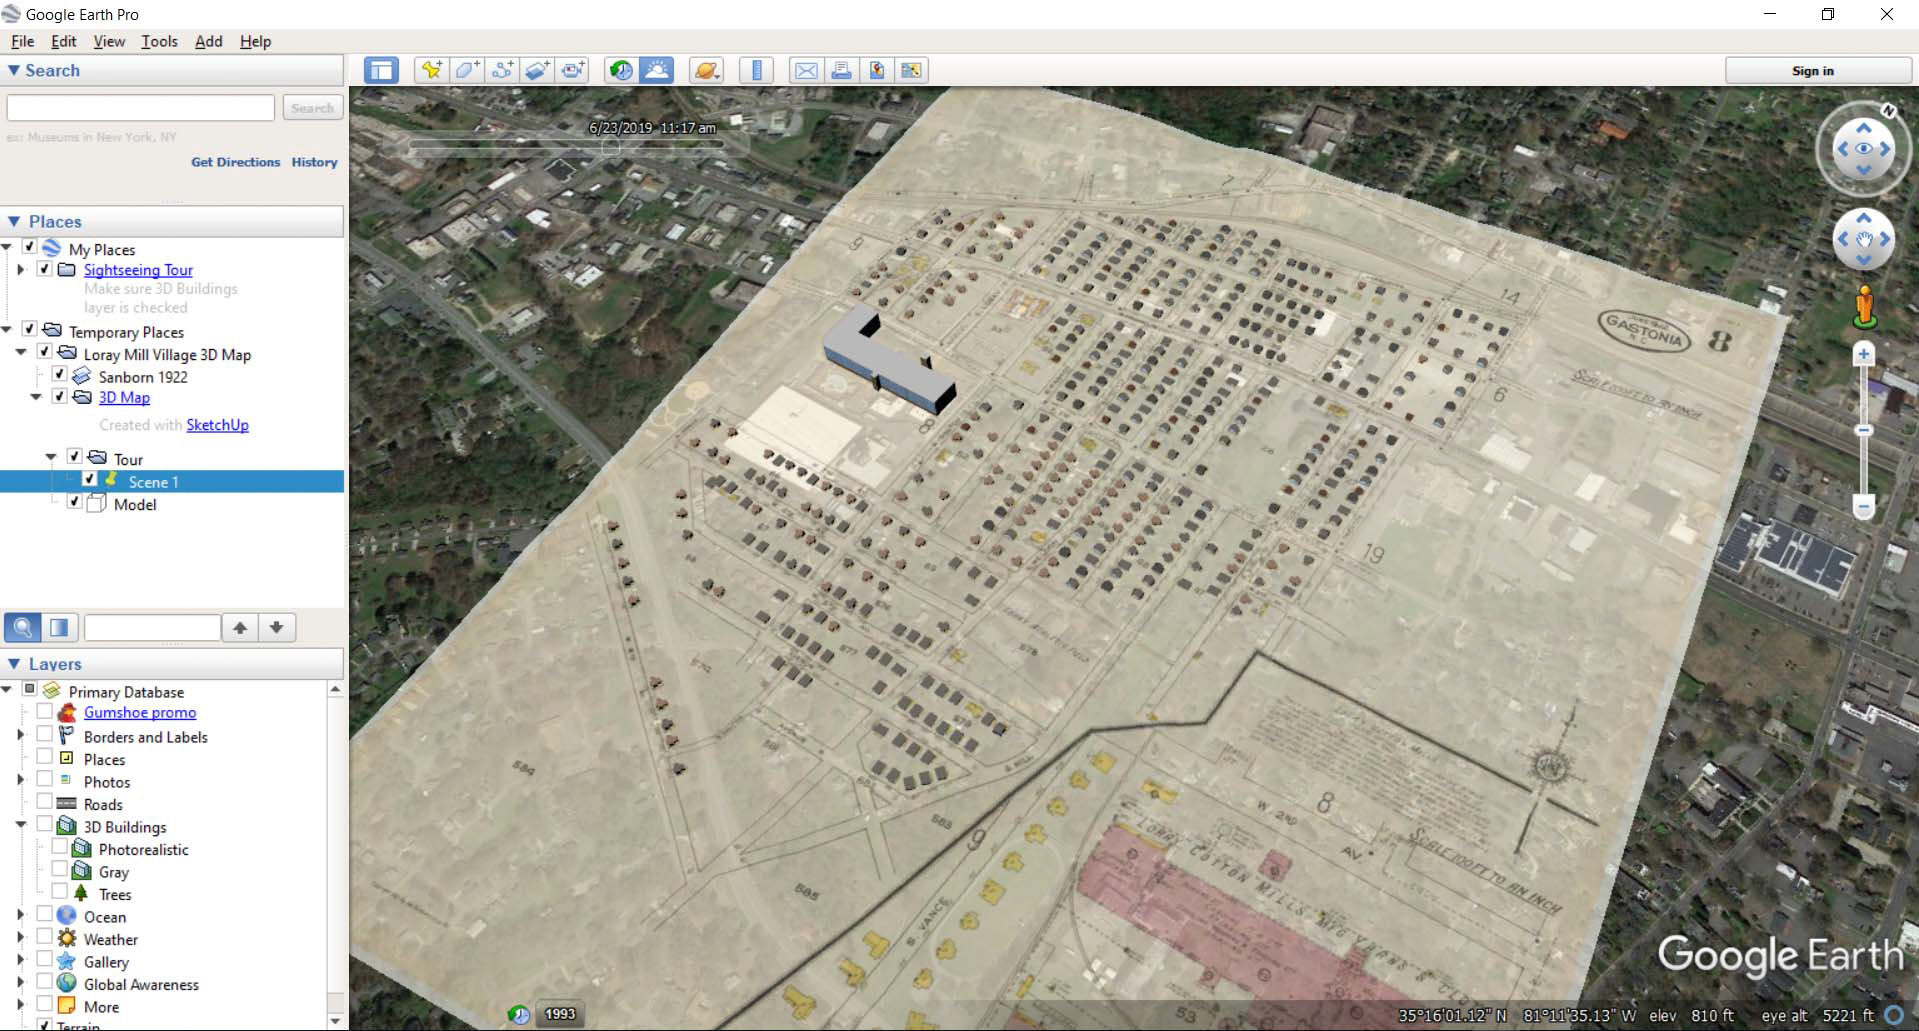1919x1031 pixels.
Task: Collapse the Search panel
Action: 14,70
